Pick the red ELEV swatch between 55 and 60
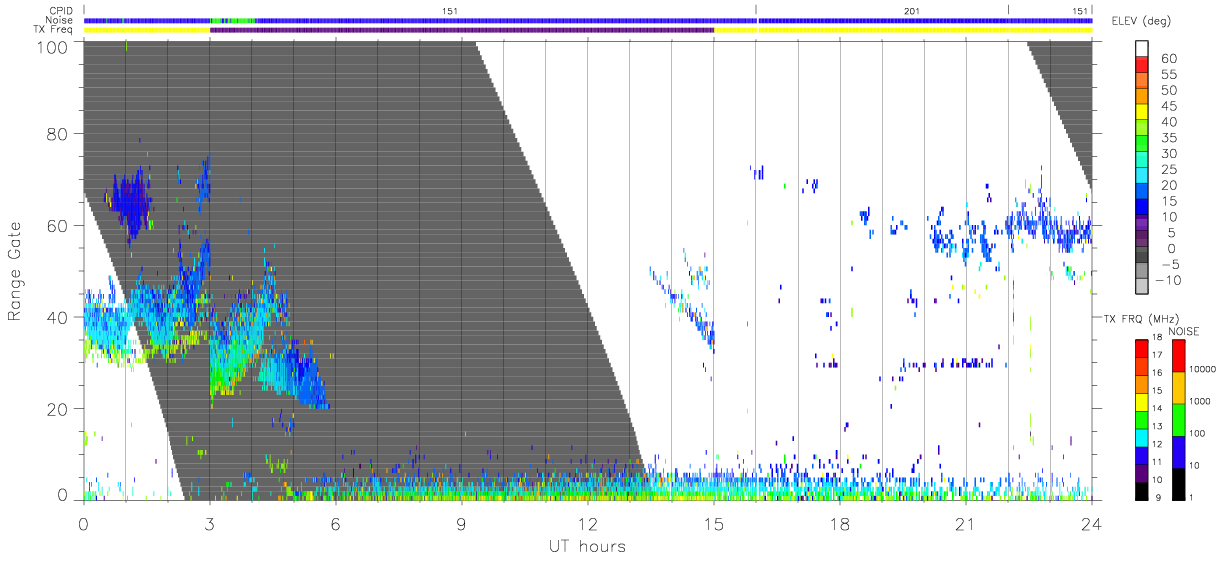 (1143, 66)
